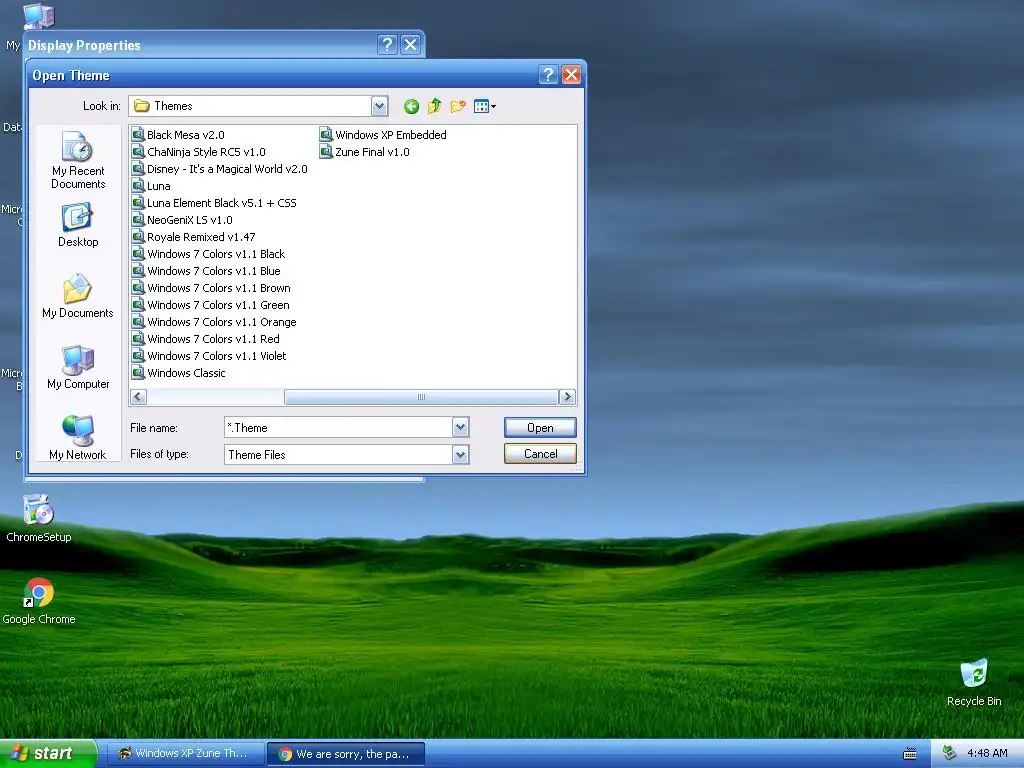Click the green Back arrow icon
Image resolution: width=1024 pixels, height=768 pixels.
(x=411, y=106)
